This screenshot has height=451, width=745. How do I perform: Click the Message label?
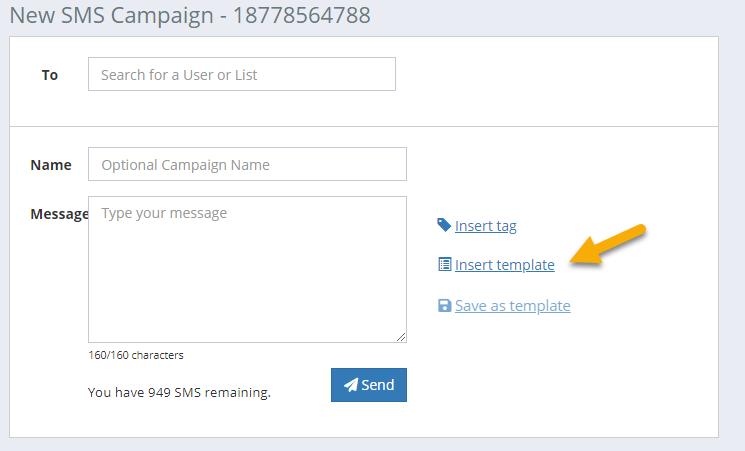59,214
